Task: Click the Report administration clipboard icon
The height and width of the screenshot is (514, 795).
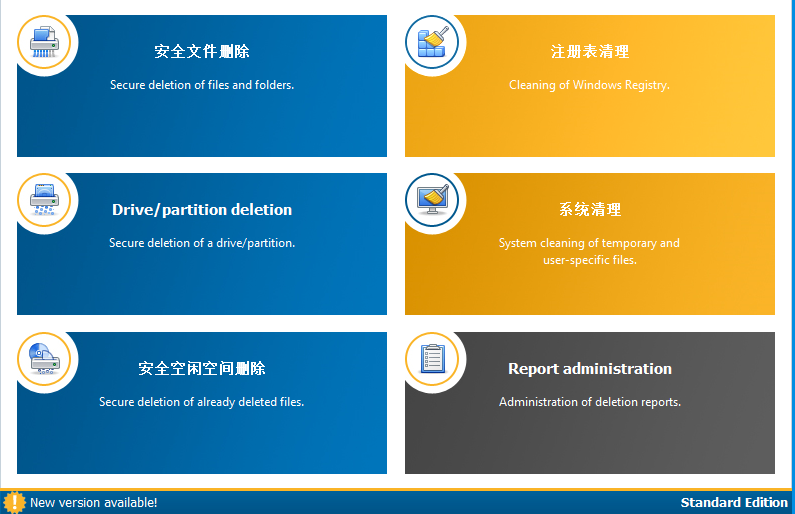Action: click(x=432, y=359)
